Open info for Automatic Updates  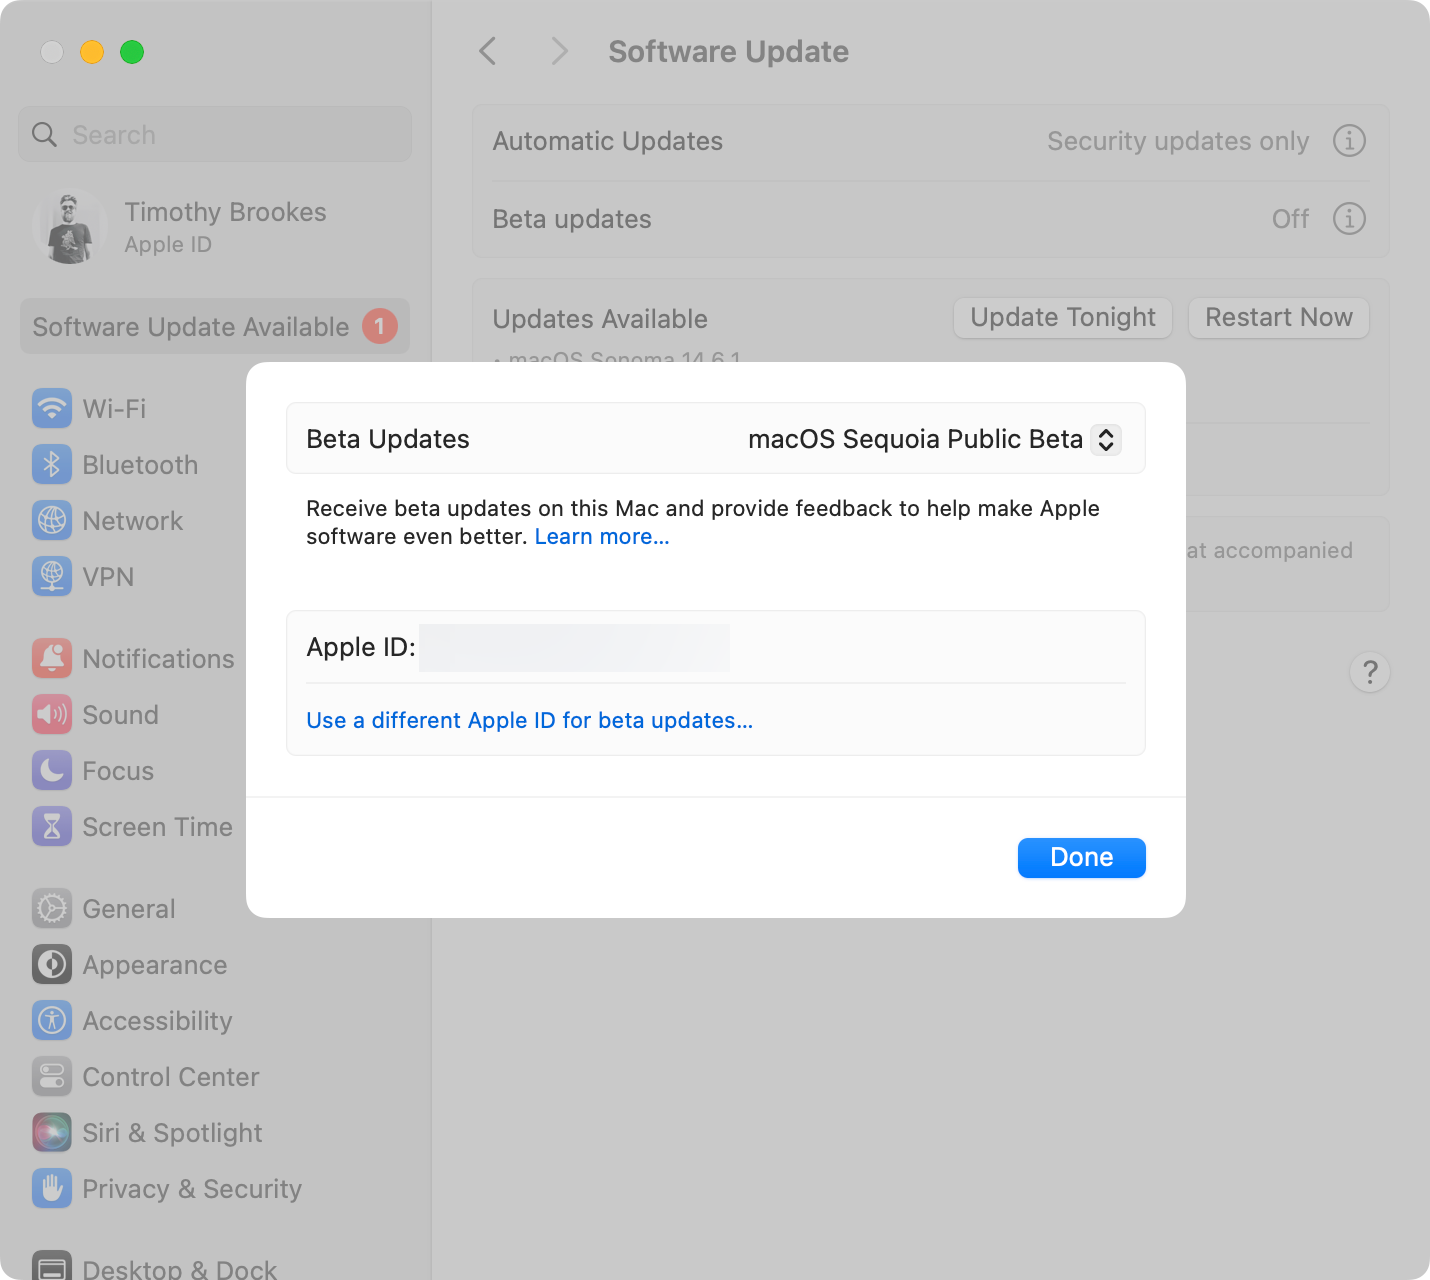coord(1349,141)
